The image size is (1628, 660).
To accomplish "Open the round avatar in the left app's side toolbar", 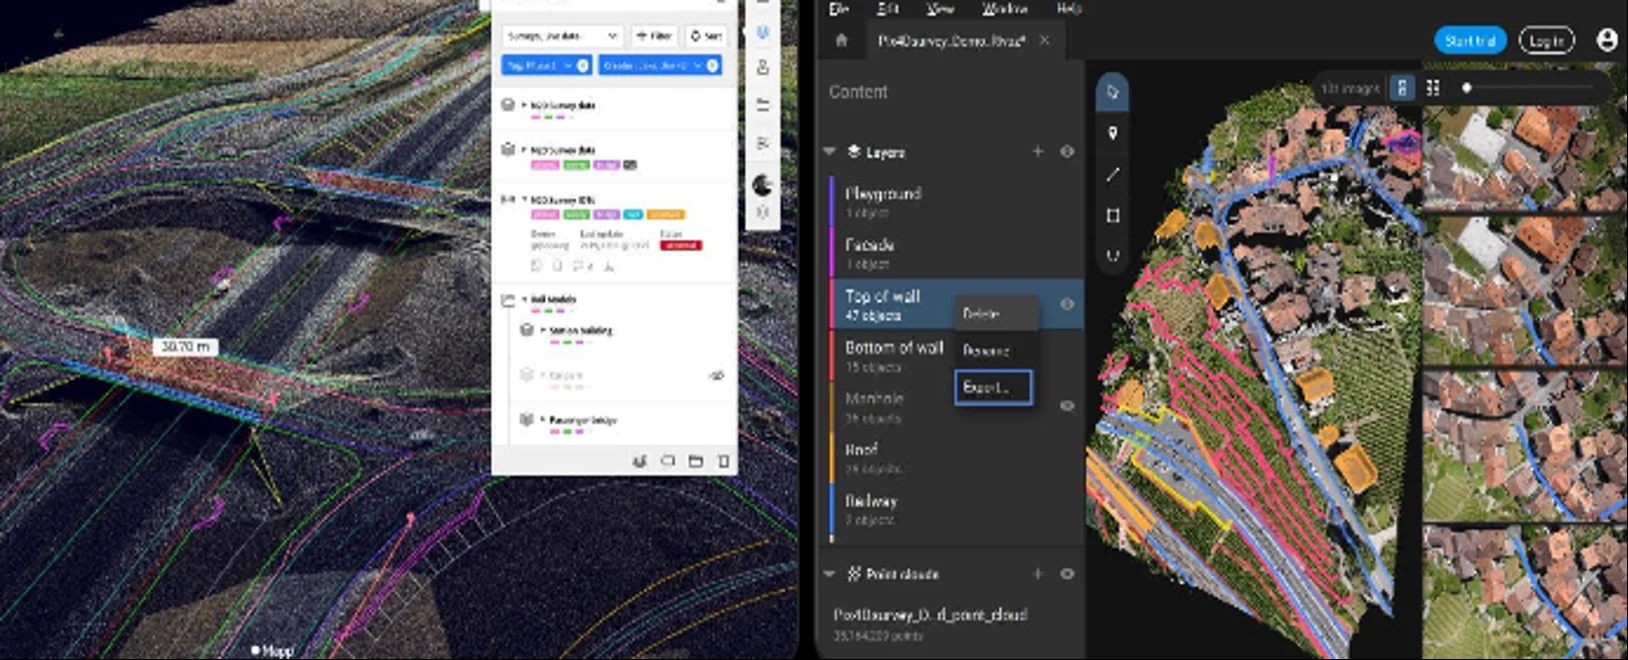I will (762, 185).
